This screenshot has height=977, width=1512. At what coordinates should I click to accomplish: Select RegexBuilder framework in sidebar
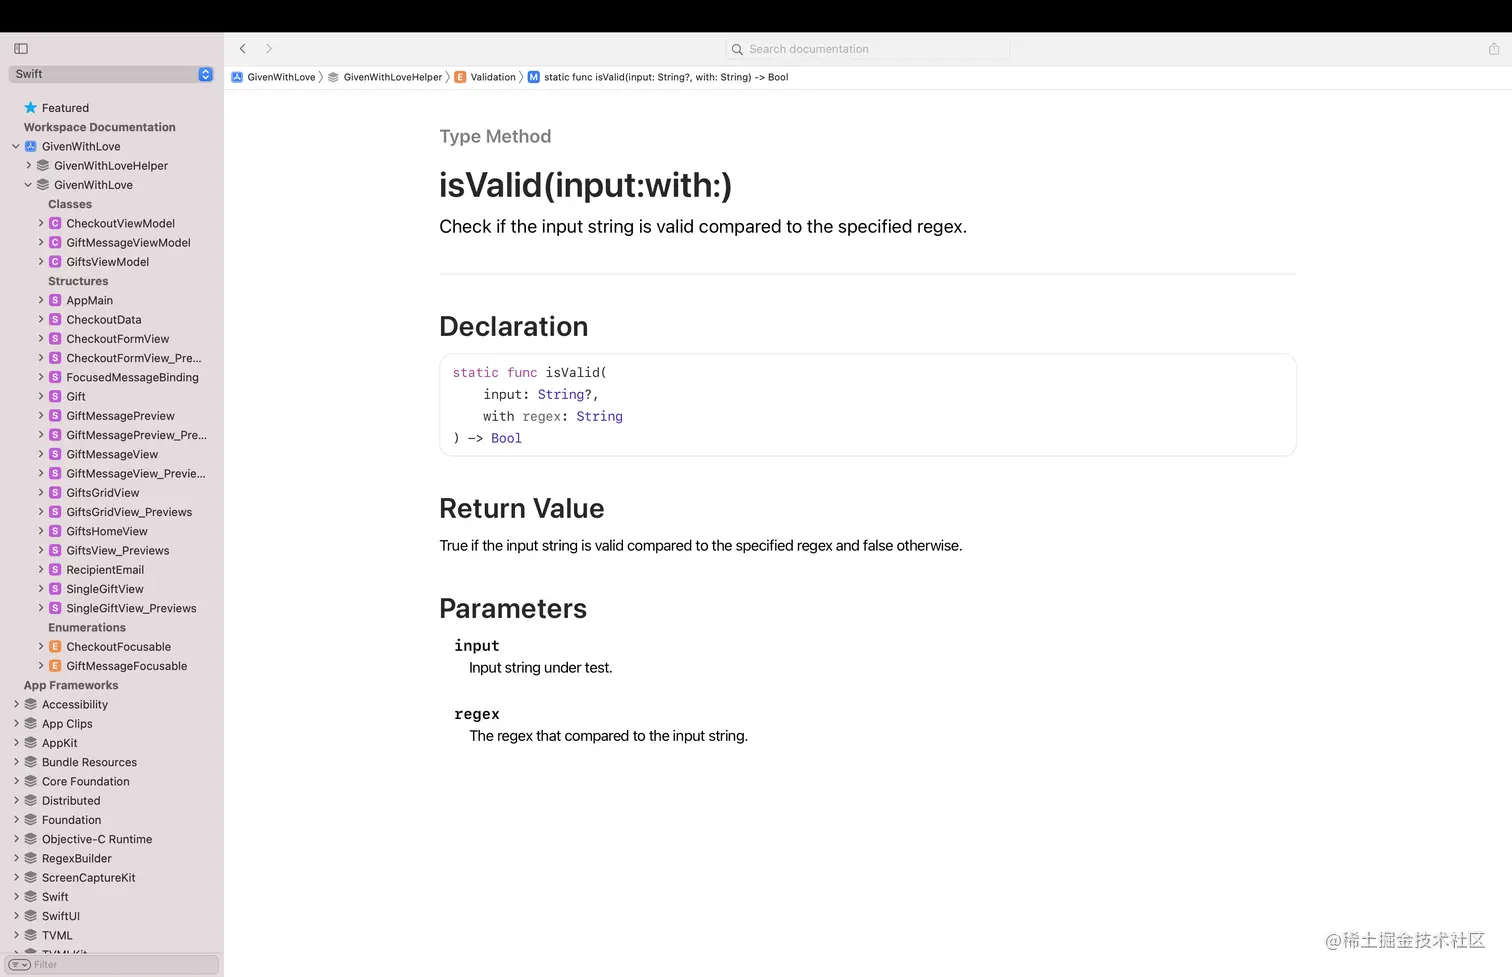pos(77,859)
